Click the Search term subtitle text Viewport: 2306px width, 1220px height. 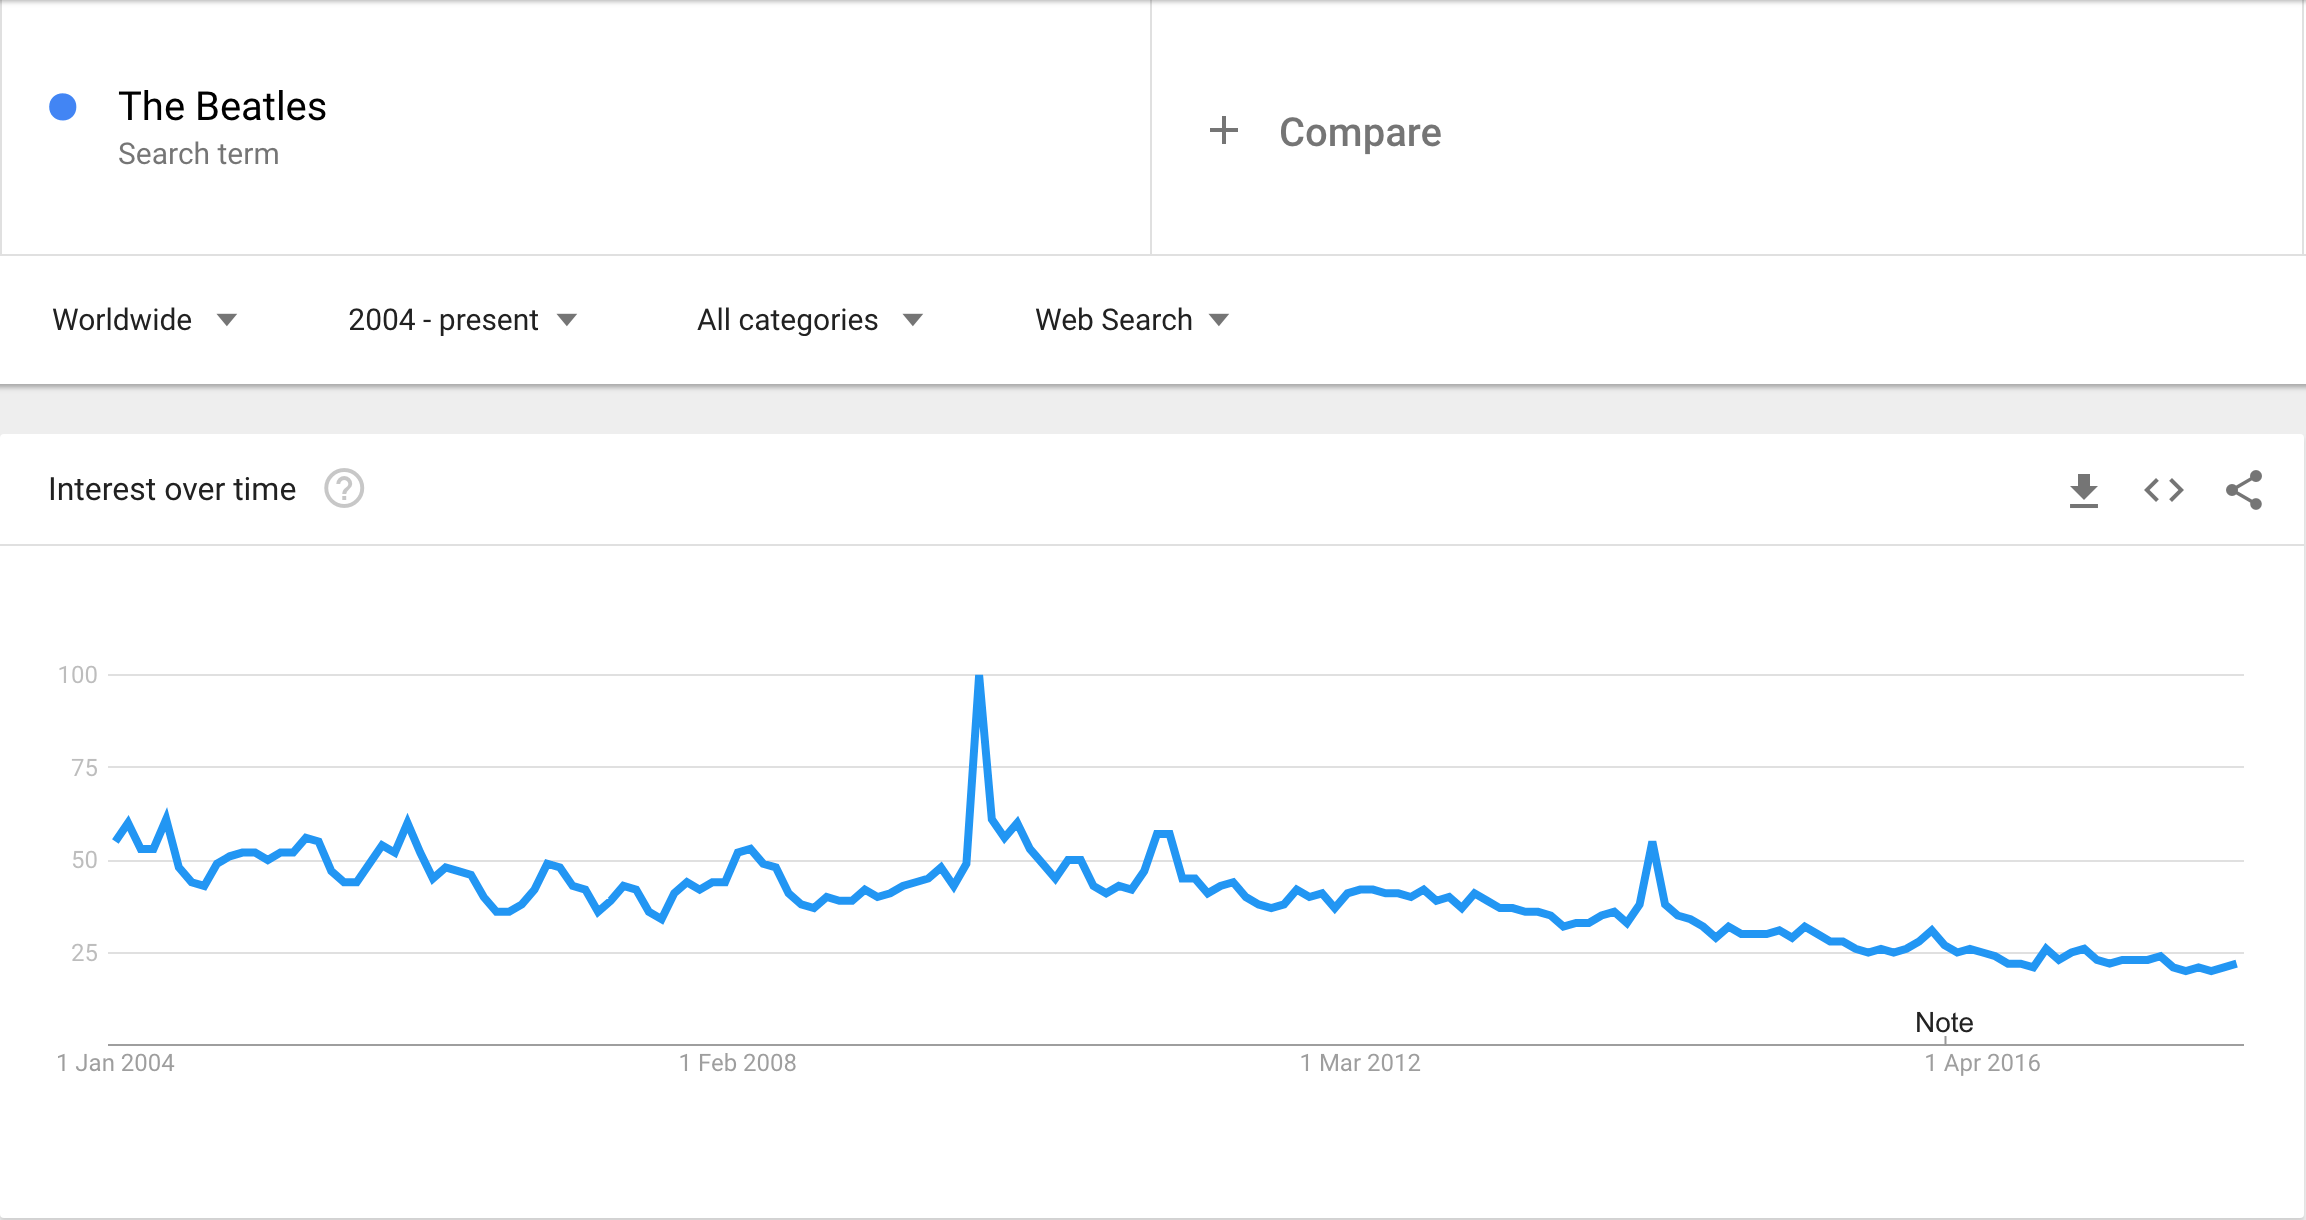[198, 154]
